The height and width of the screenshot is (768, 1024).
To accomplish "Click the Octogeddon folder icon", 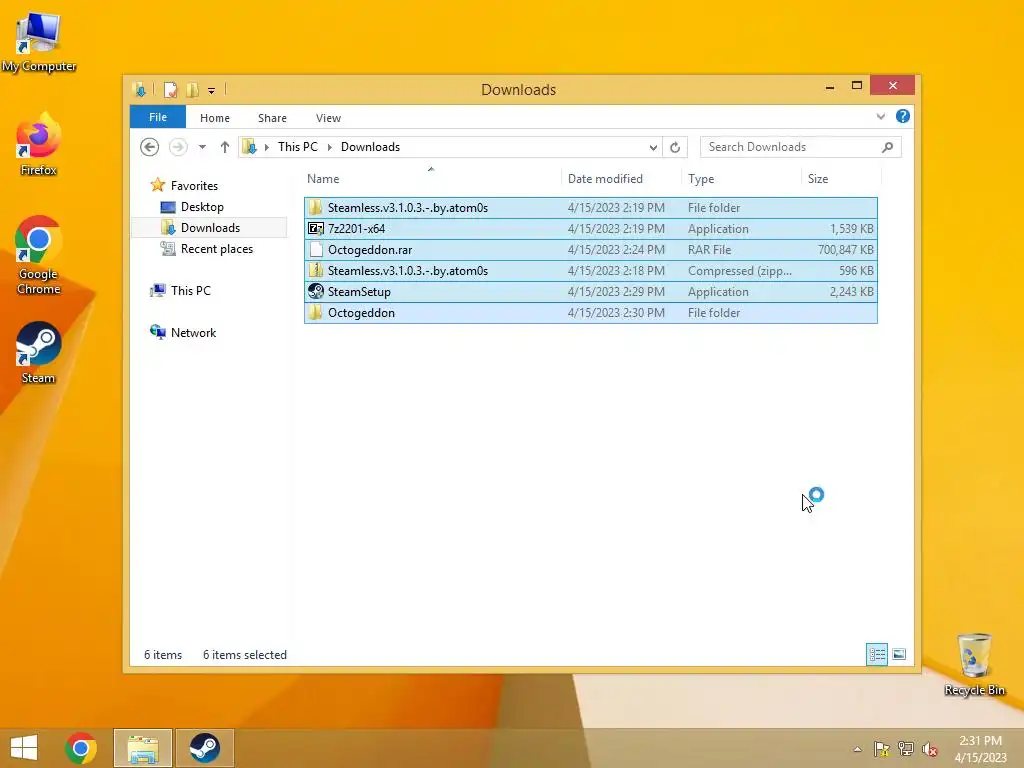I will (316, 312).
